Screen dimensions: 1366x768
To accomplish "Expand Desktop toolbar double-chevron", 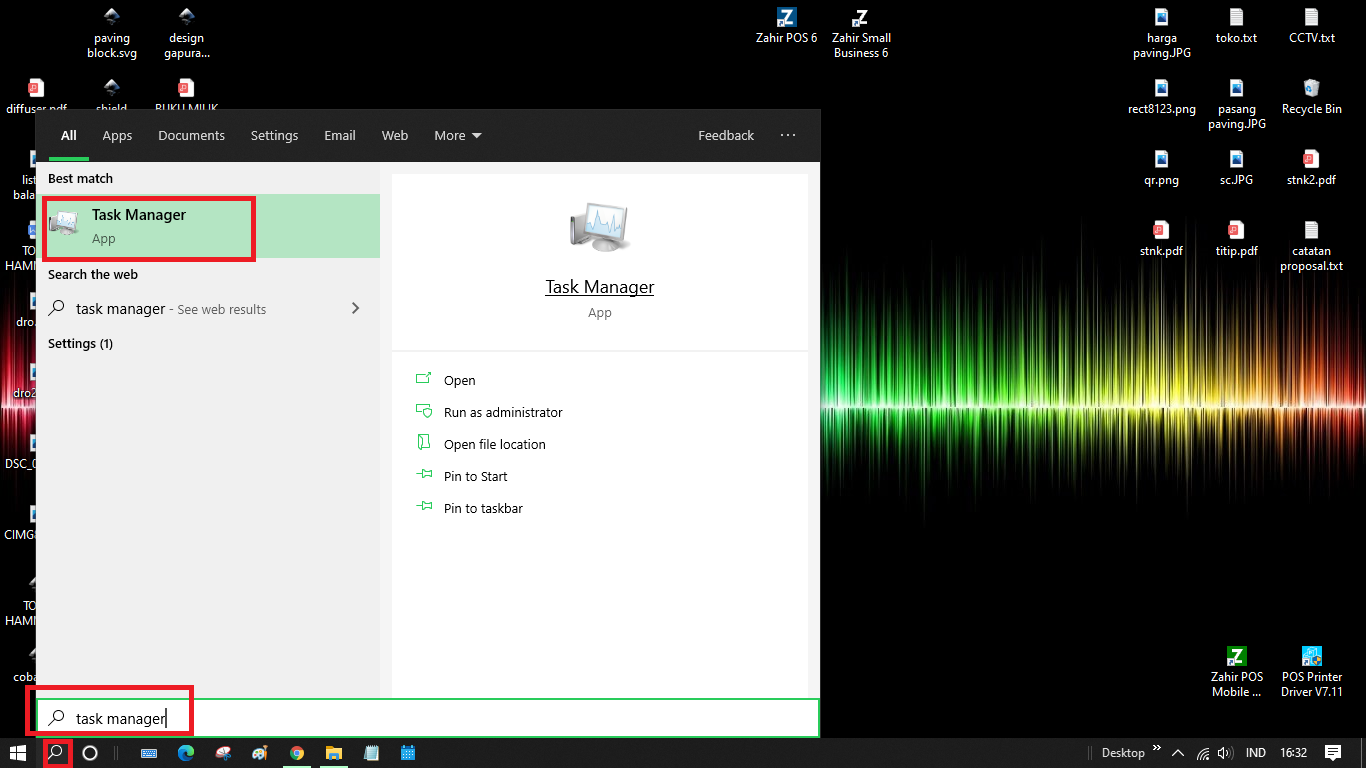I will tap(1157, 749).
